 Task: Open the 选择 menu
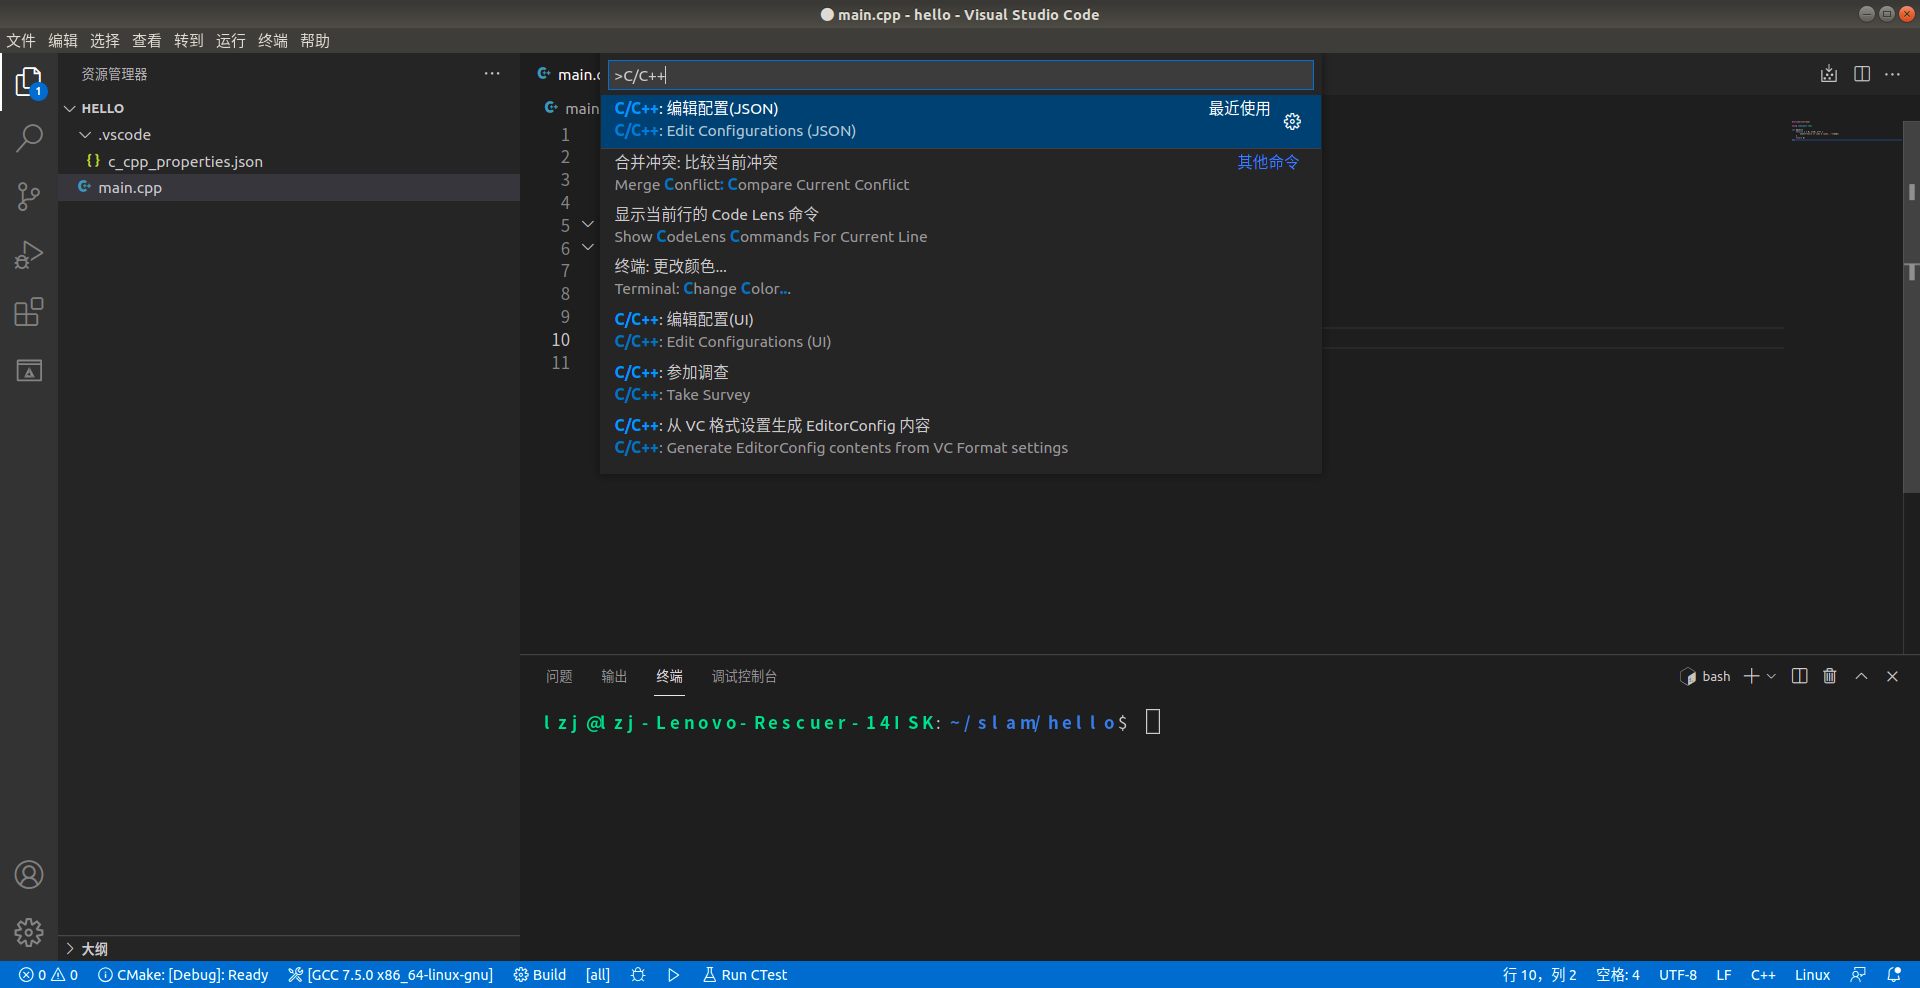click(x=105, y=41)
